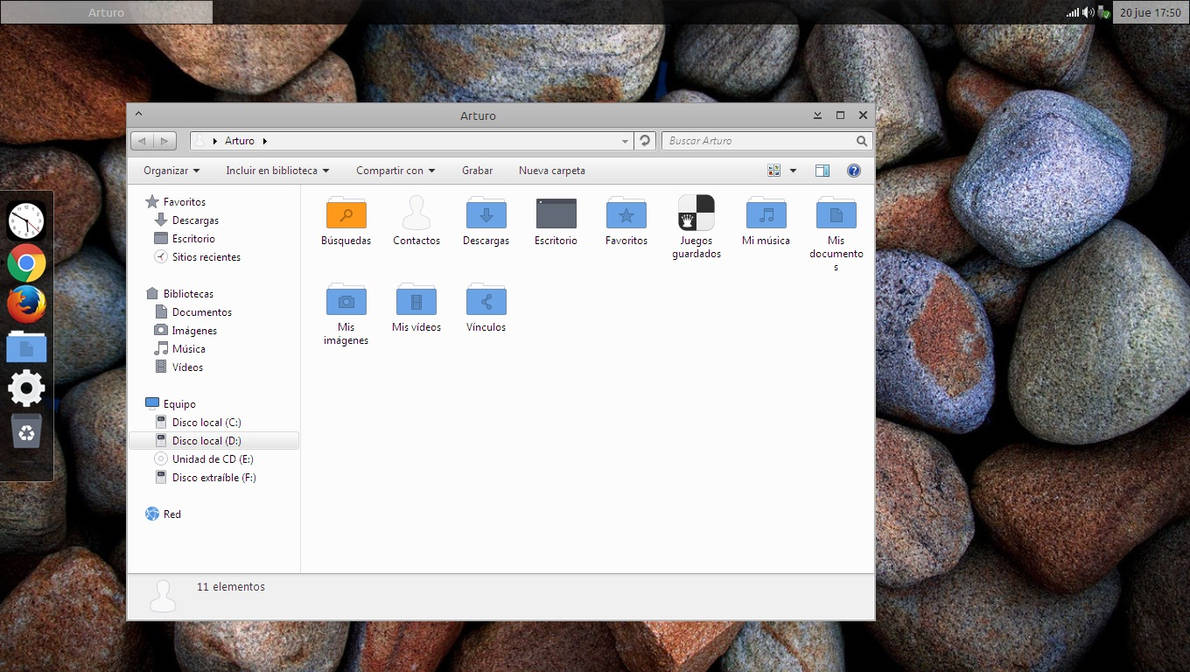
Task: Click the network status icon in the top bar
Action: [1073, 12]
